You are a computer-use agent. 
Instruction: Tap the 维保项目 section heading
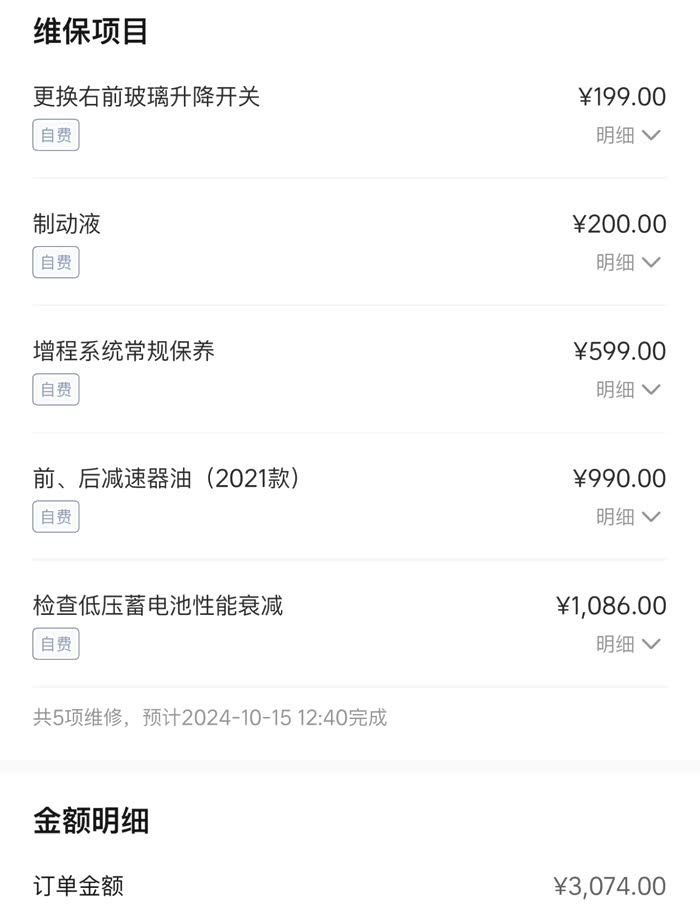click(91, 31)
